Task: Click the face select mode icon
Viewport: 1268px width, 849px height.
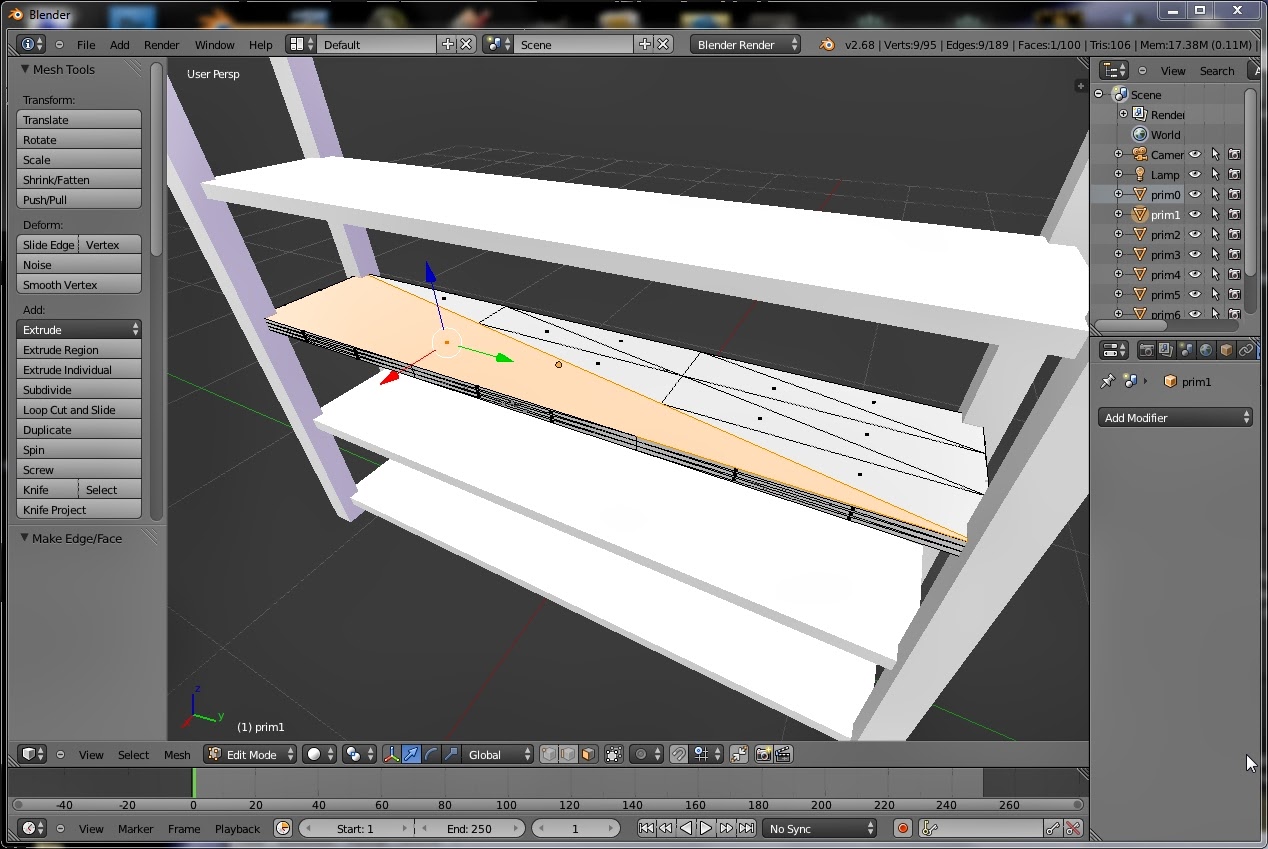Action: click(588, 755)
